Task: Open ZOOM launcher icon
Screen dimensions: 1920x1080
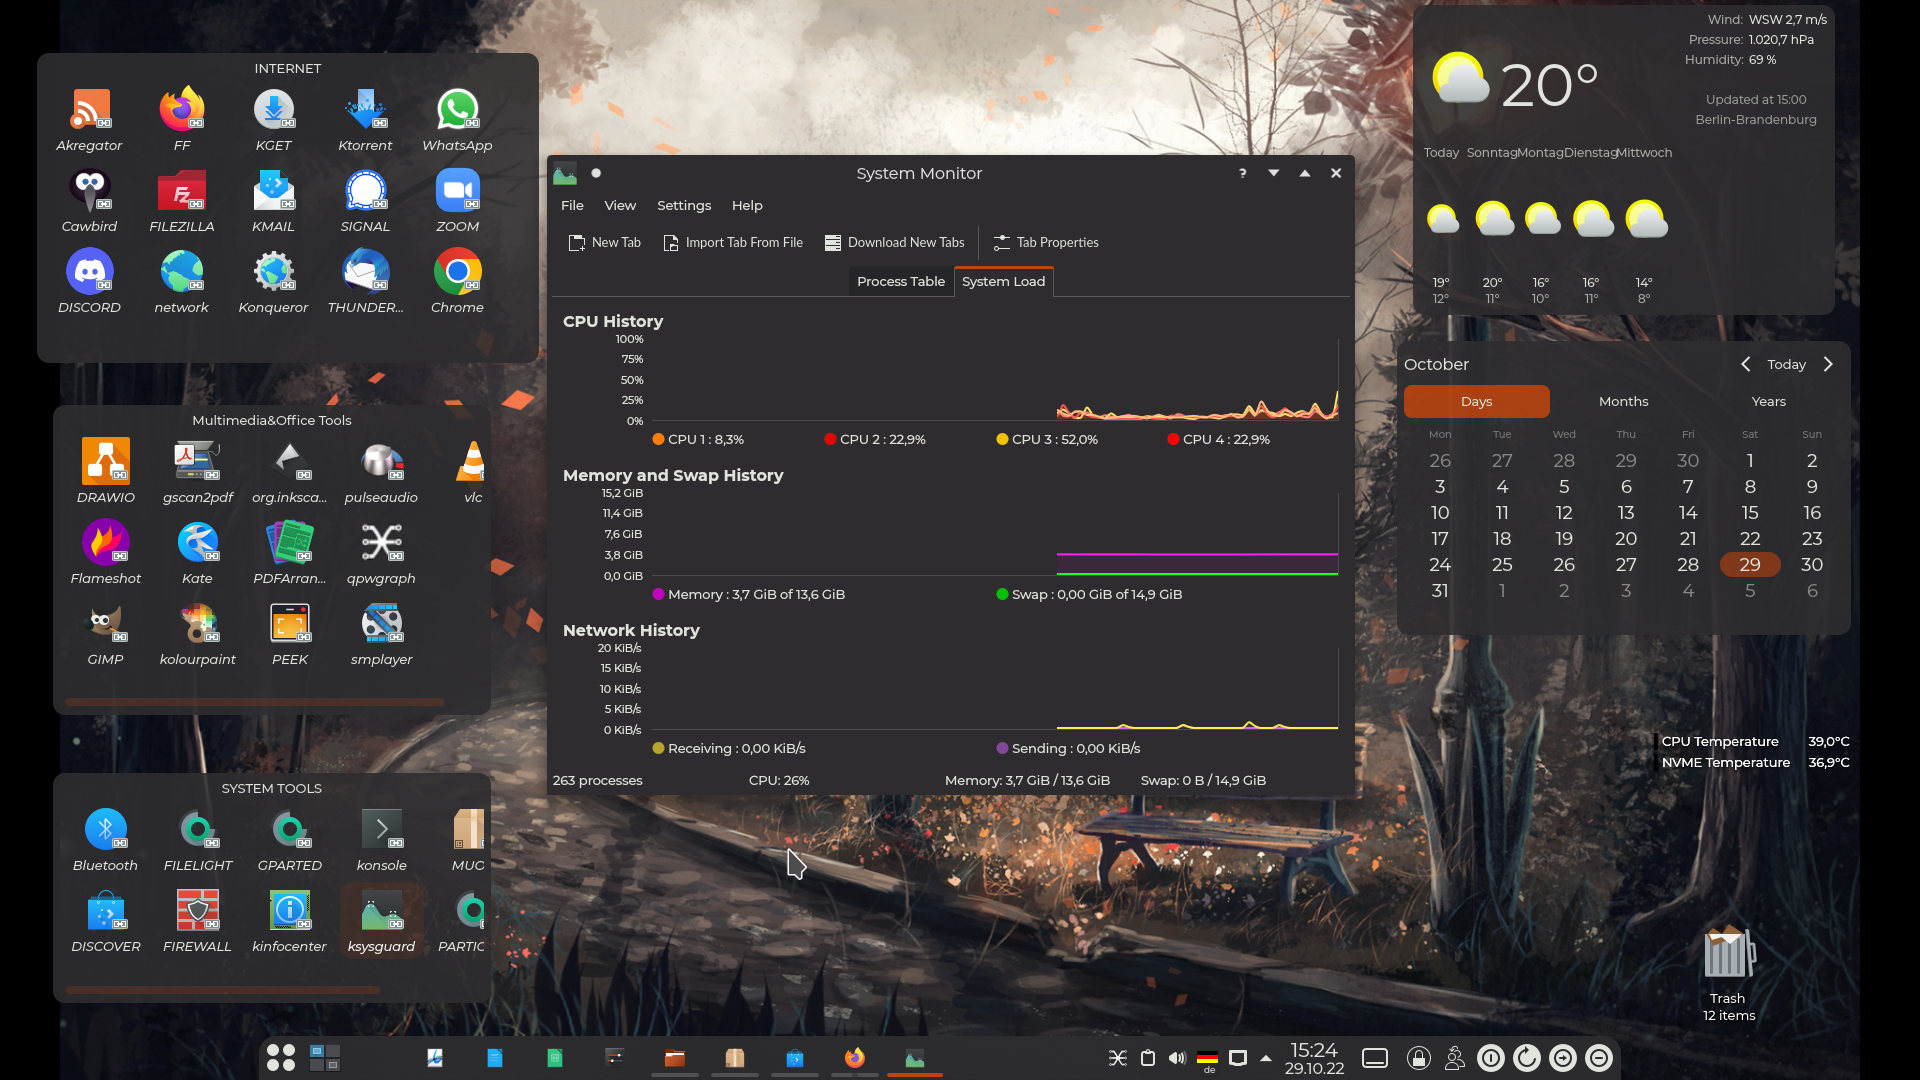Action: coord(457,201)
